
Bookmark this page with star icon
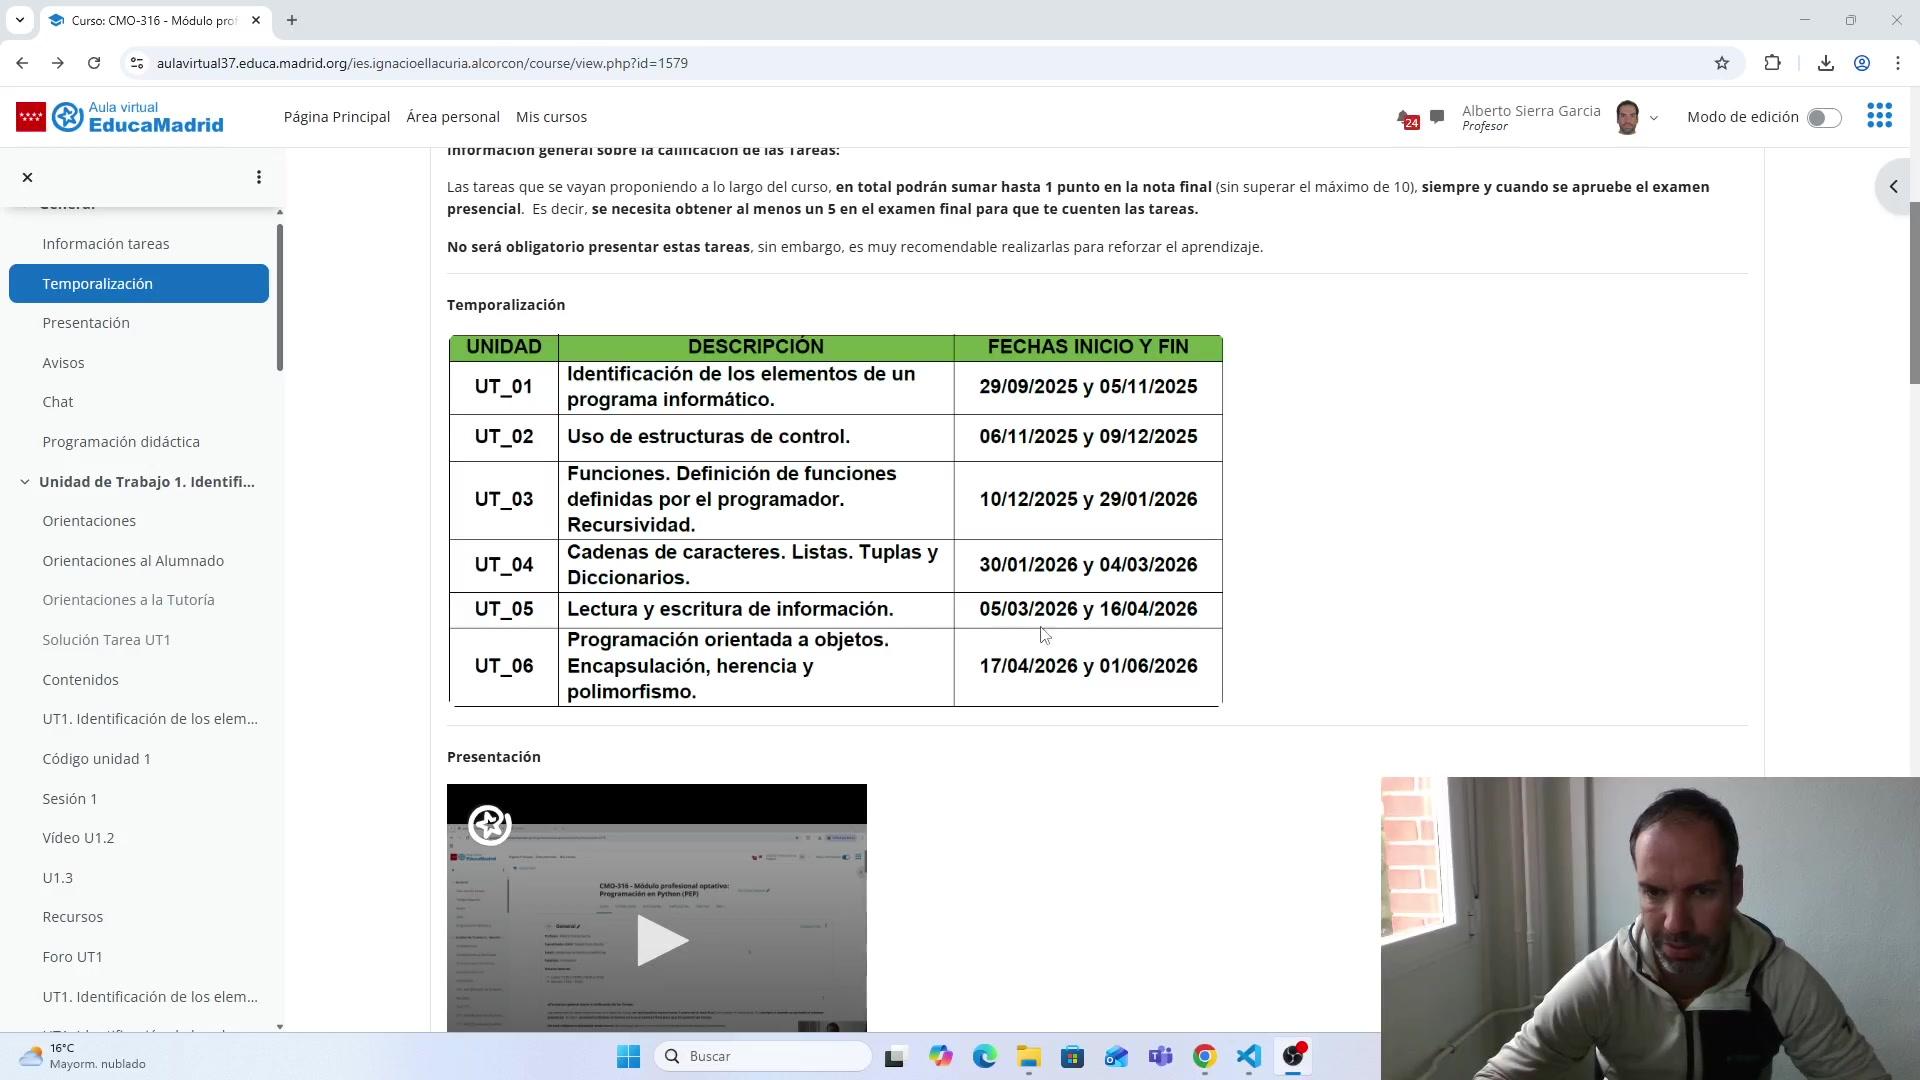(1721, 63)
